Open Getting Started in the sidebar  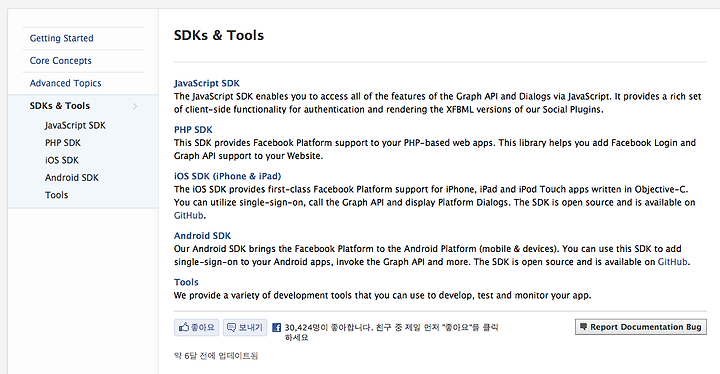coord(62,38)
